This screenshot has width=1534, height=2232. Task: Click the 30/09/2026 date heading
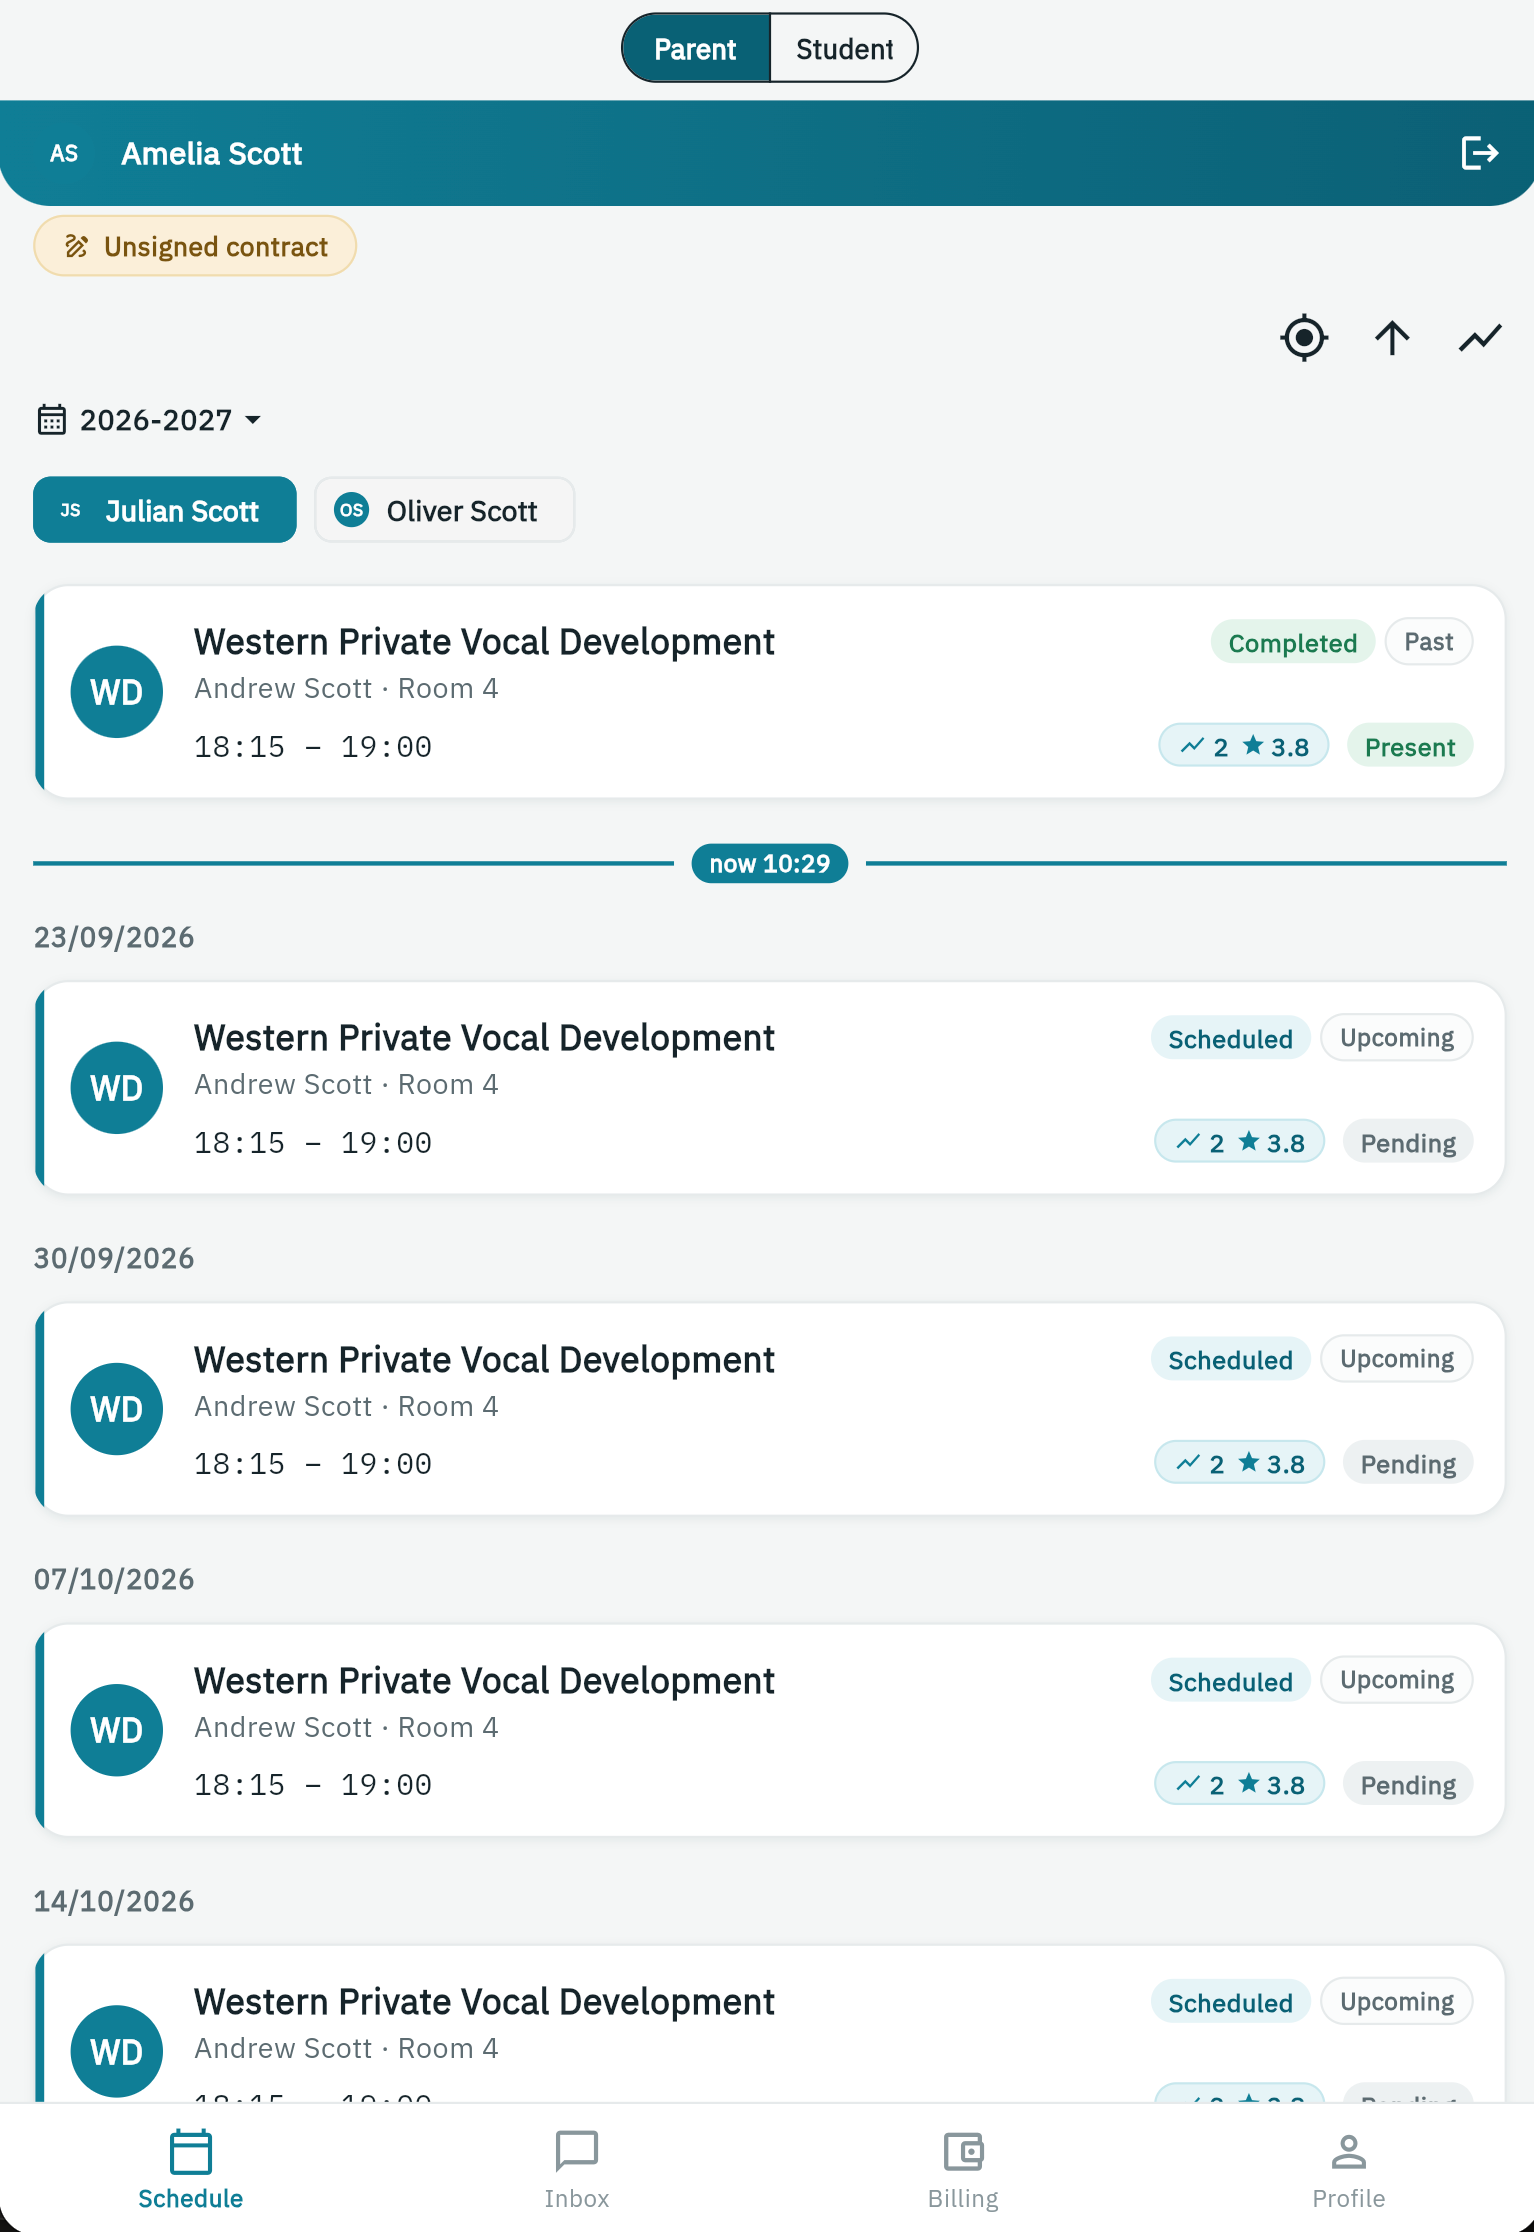pyautogui.click(x=114, y=1258)
